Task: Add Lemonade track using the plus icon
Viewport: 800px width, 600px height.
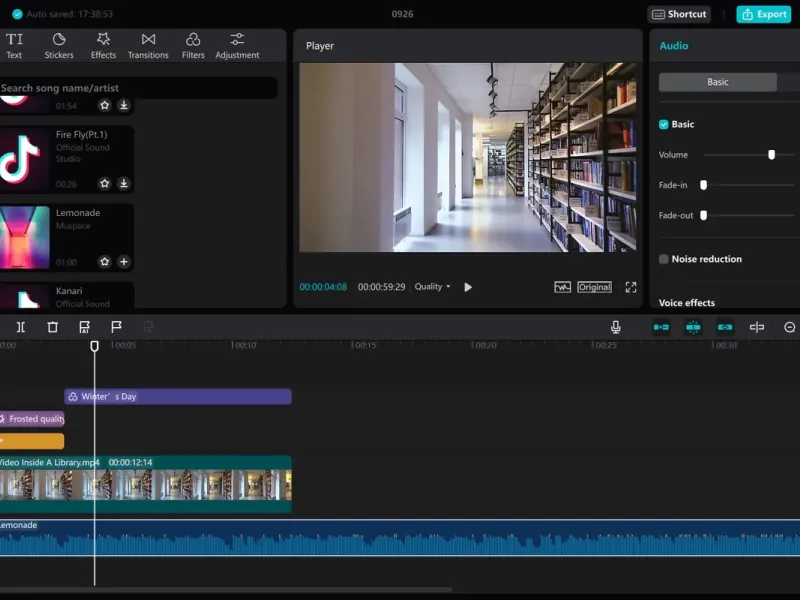Action: click(124, 262)
